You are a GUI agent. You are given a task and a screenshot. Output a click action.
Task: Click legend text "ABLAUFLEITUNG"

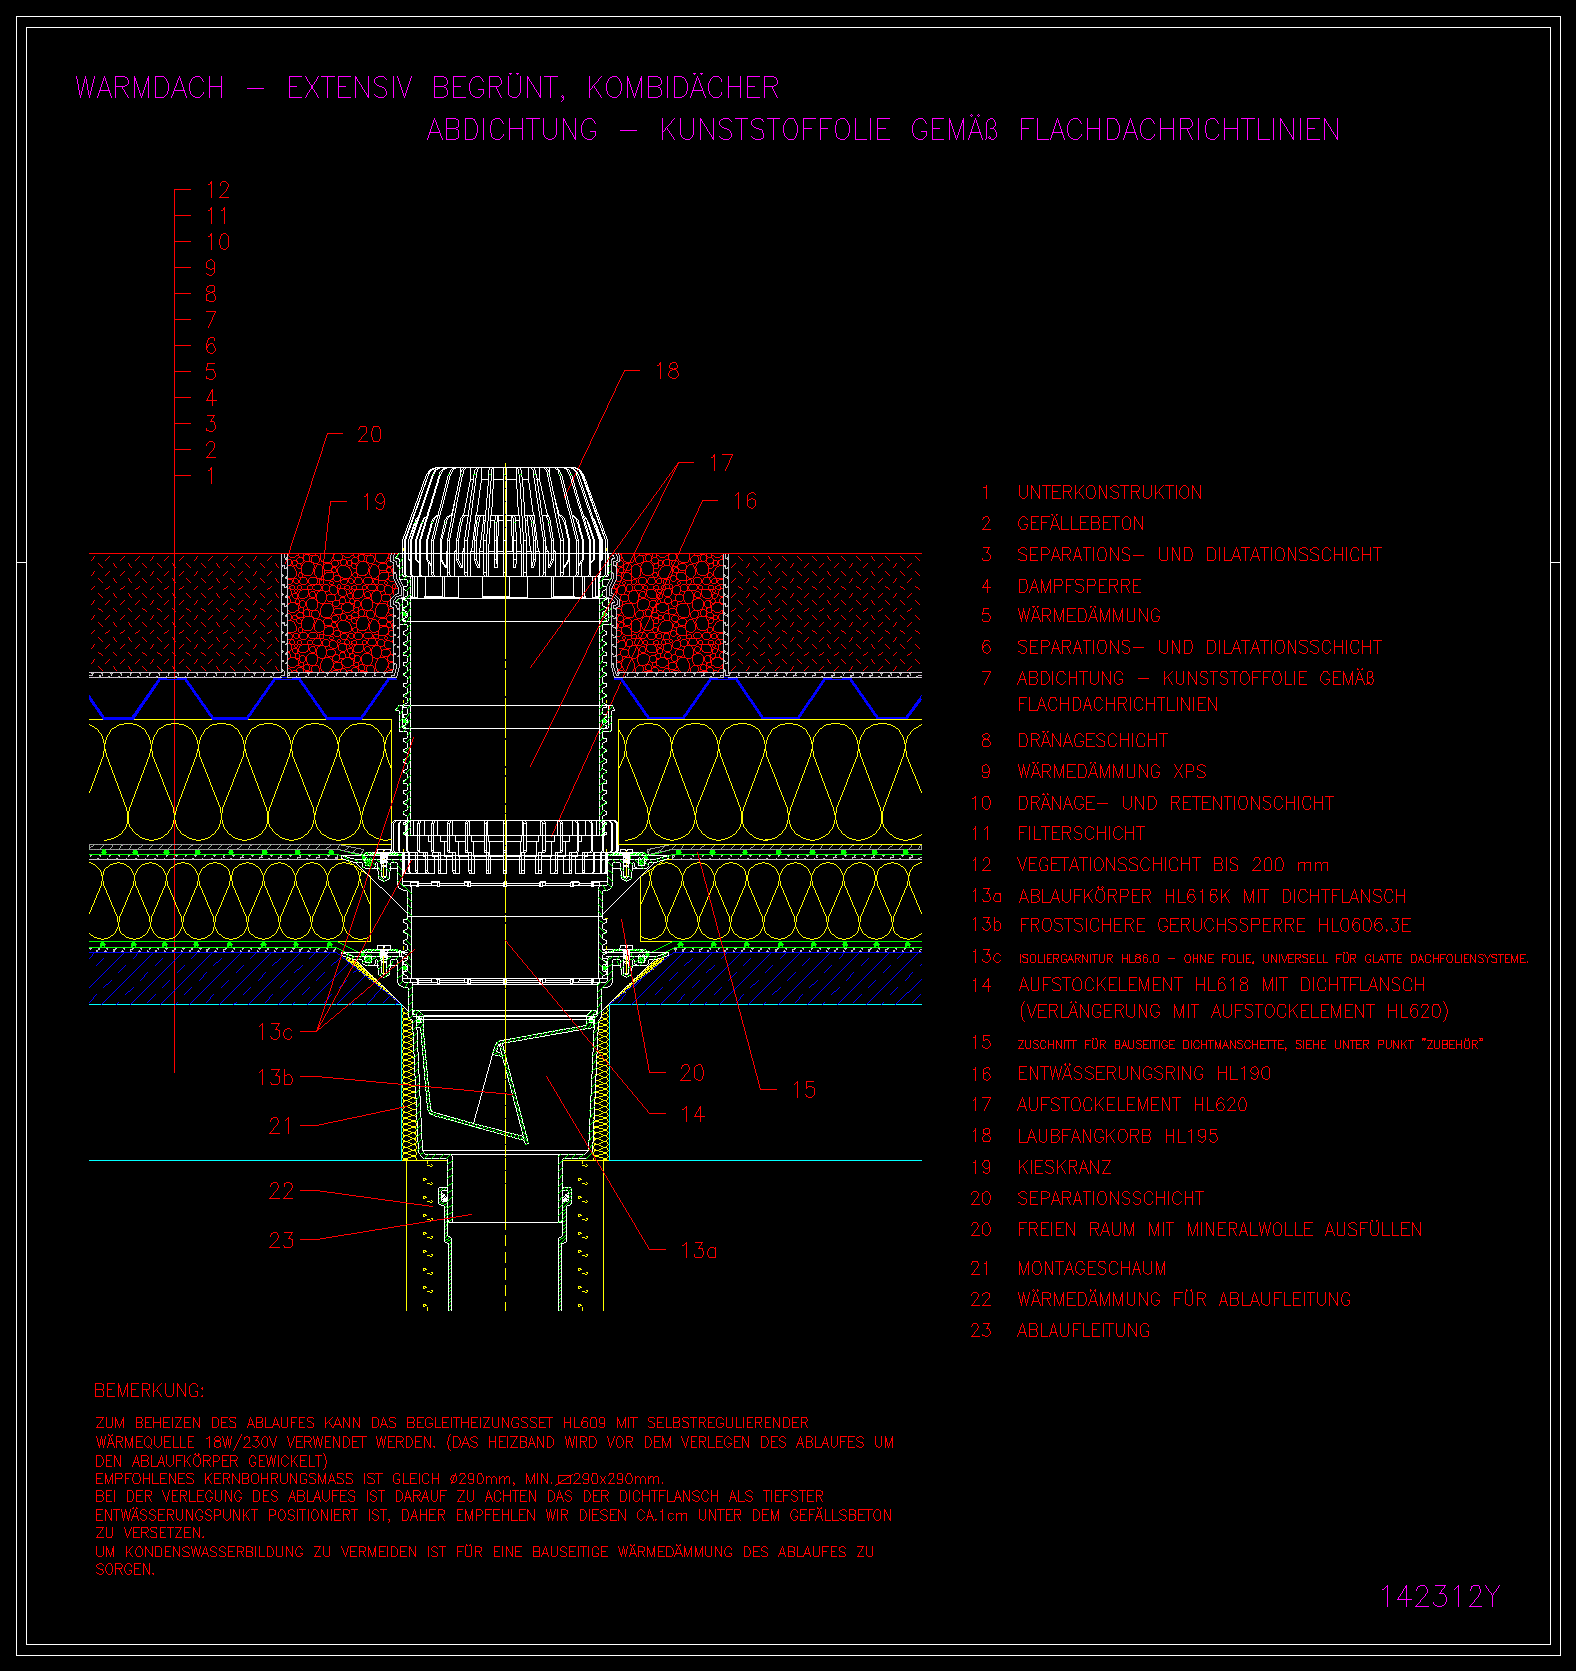(x=1083, y=1330)
